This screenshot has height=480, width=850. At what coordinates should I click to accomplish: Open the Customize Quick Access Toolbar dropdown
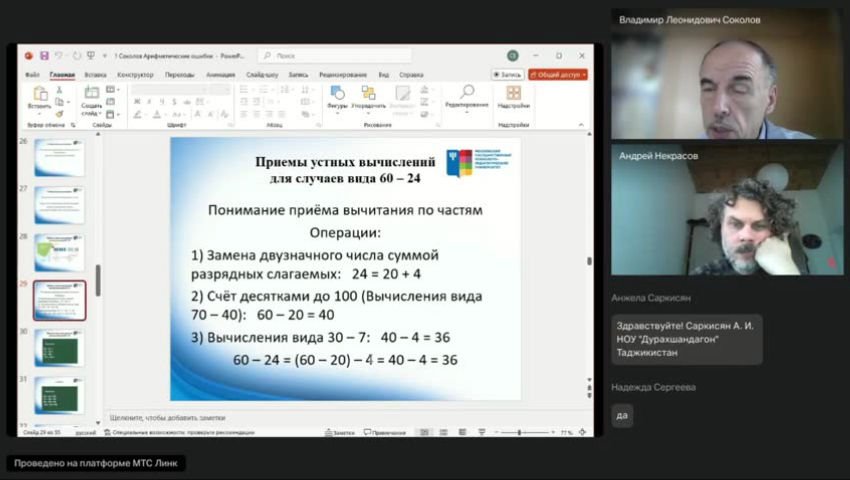(x=105, y=56)
